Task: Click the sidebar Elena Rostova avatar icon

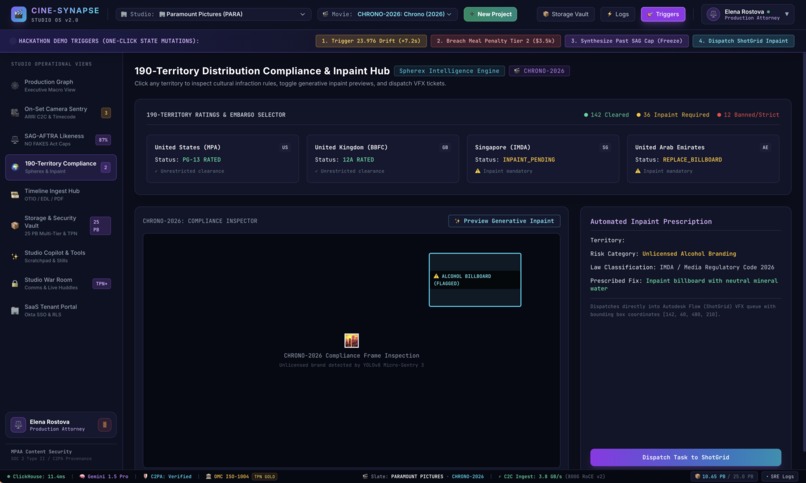Action: [18, 424]
